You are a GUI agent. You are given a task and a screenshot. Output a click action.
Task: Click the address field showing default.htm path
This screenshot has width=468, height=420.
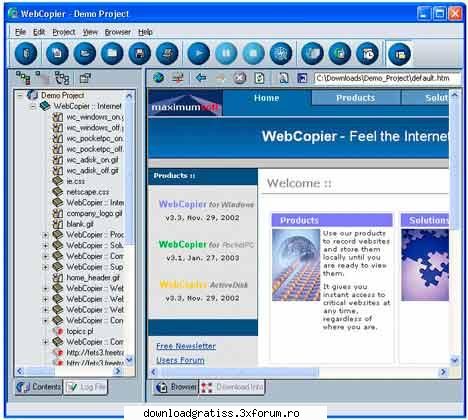387,78
